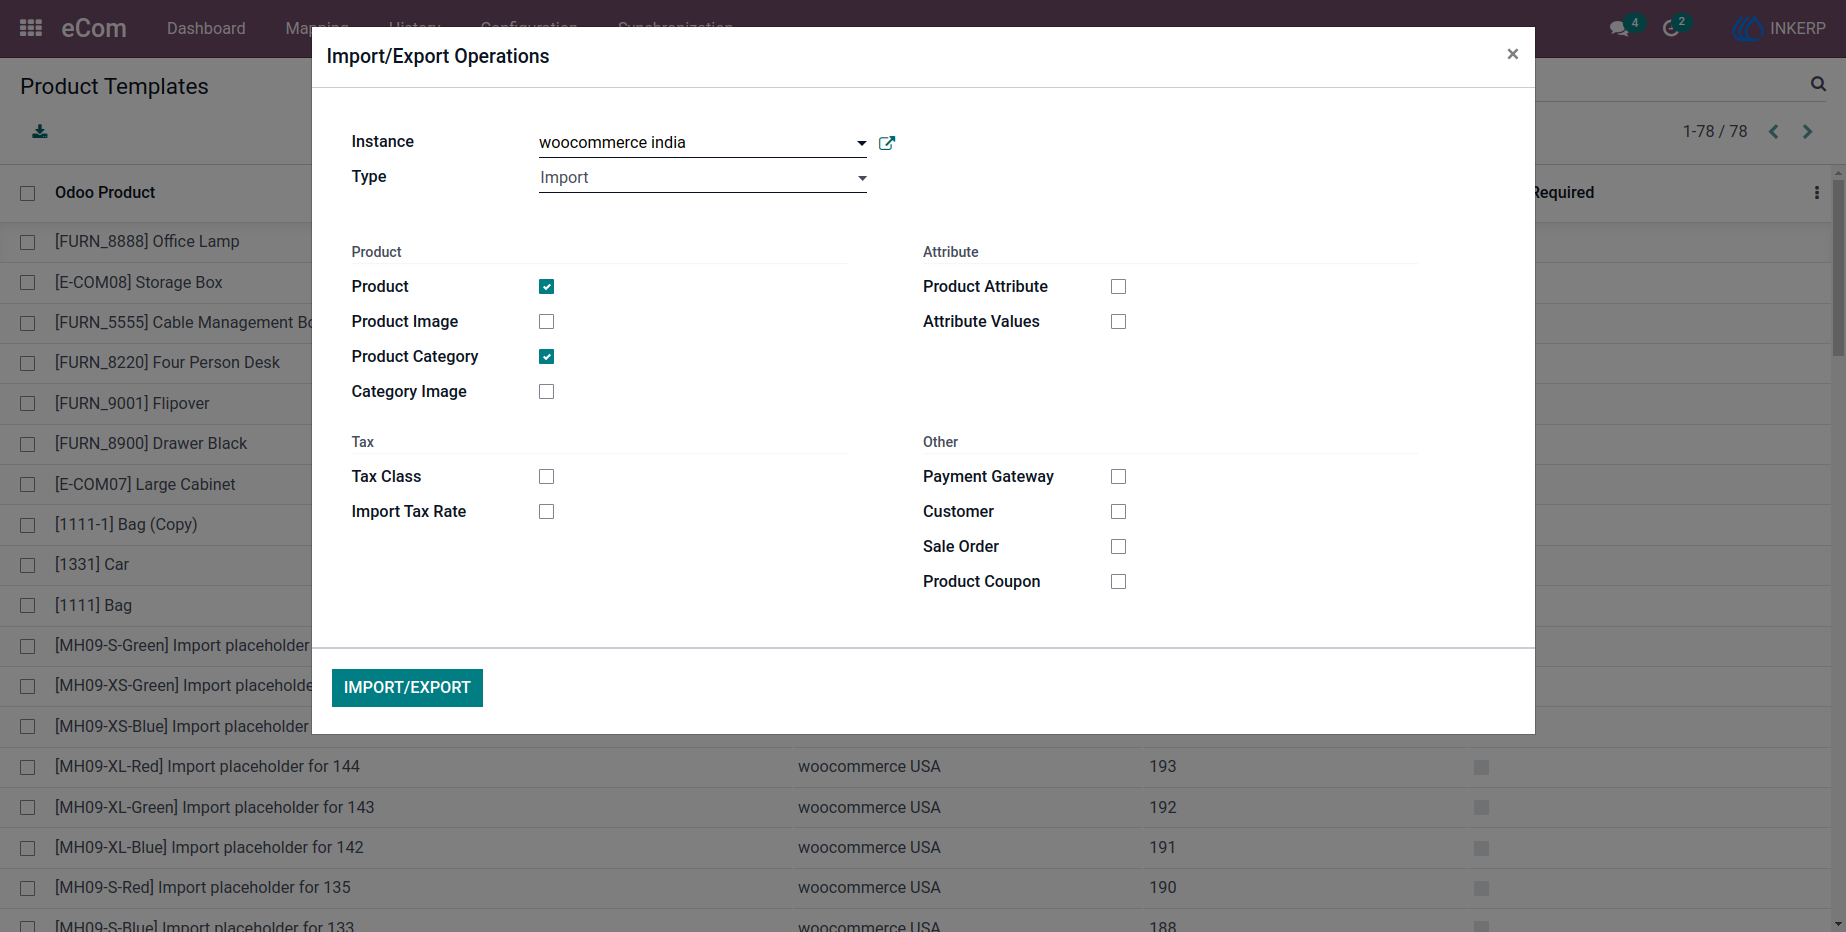Click the eCom app title
Viewport: 1846px width, 932px height.
tap(94, 29)
